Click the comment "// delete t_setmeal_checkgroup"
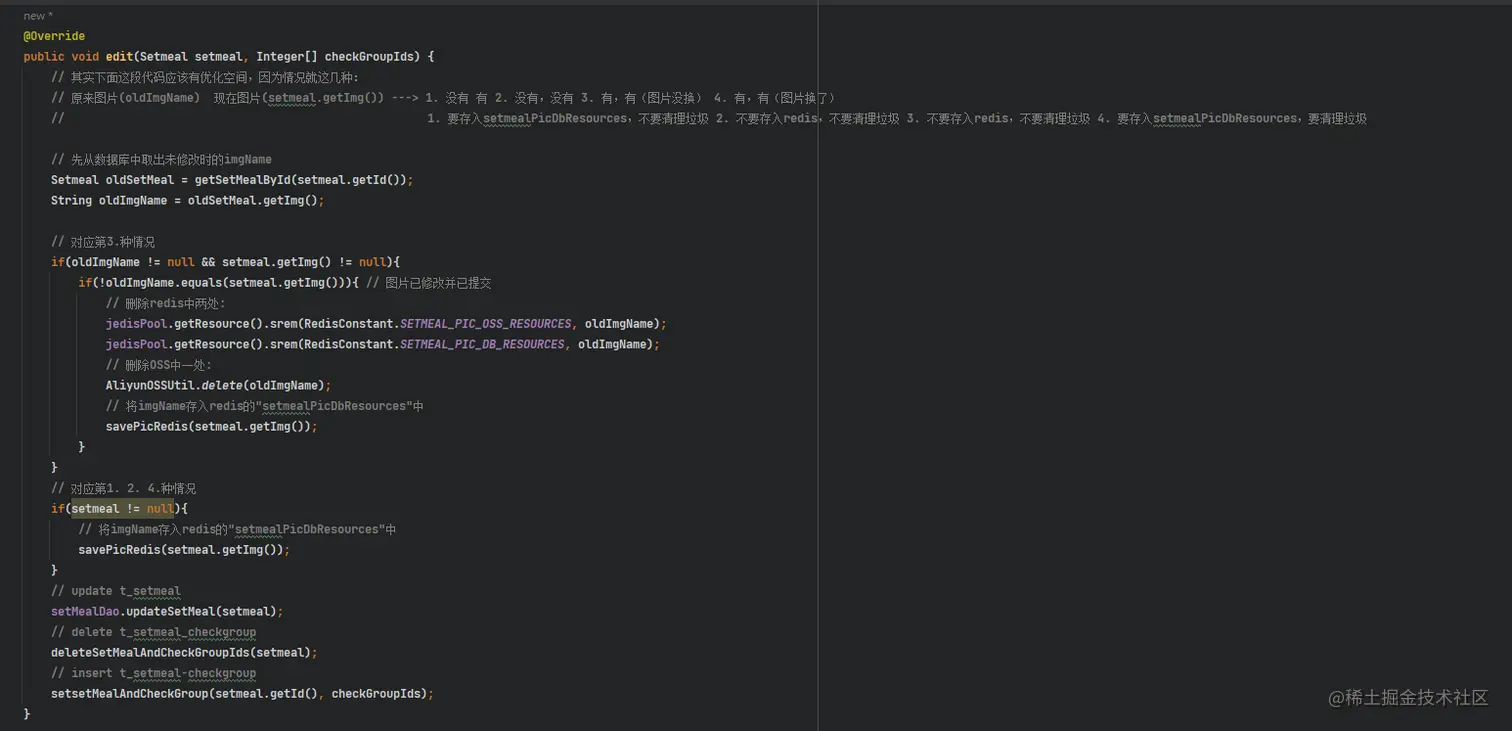Viewport: 1512px width, 731px height. pyautogui.click(x=153, y=632)
